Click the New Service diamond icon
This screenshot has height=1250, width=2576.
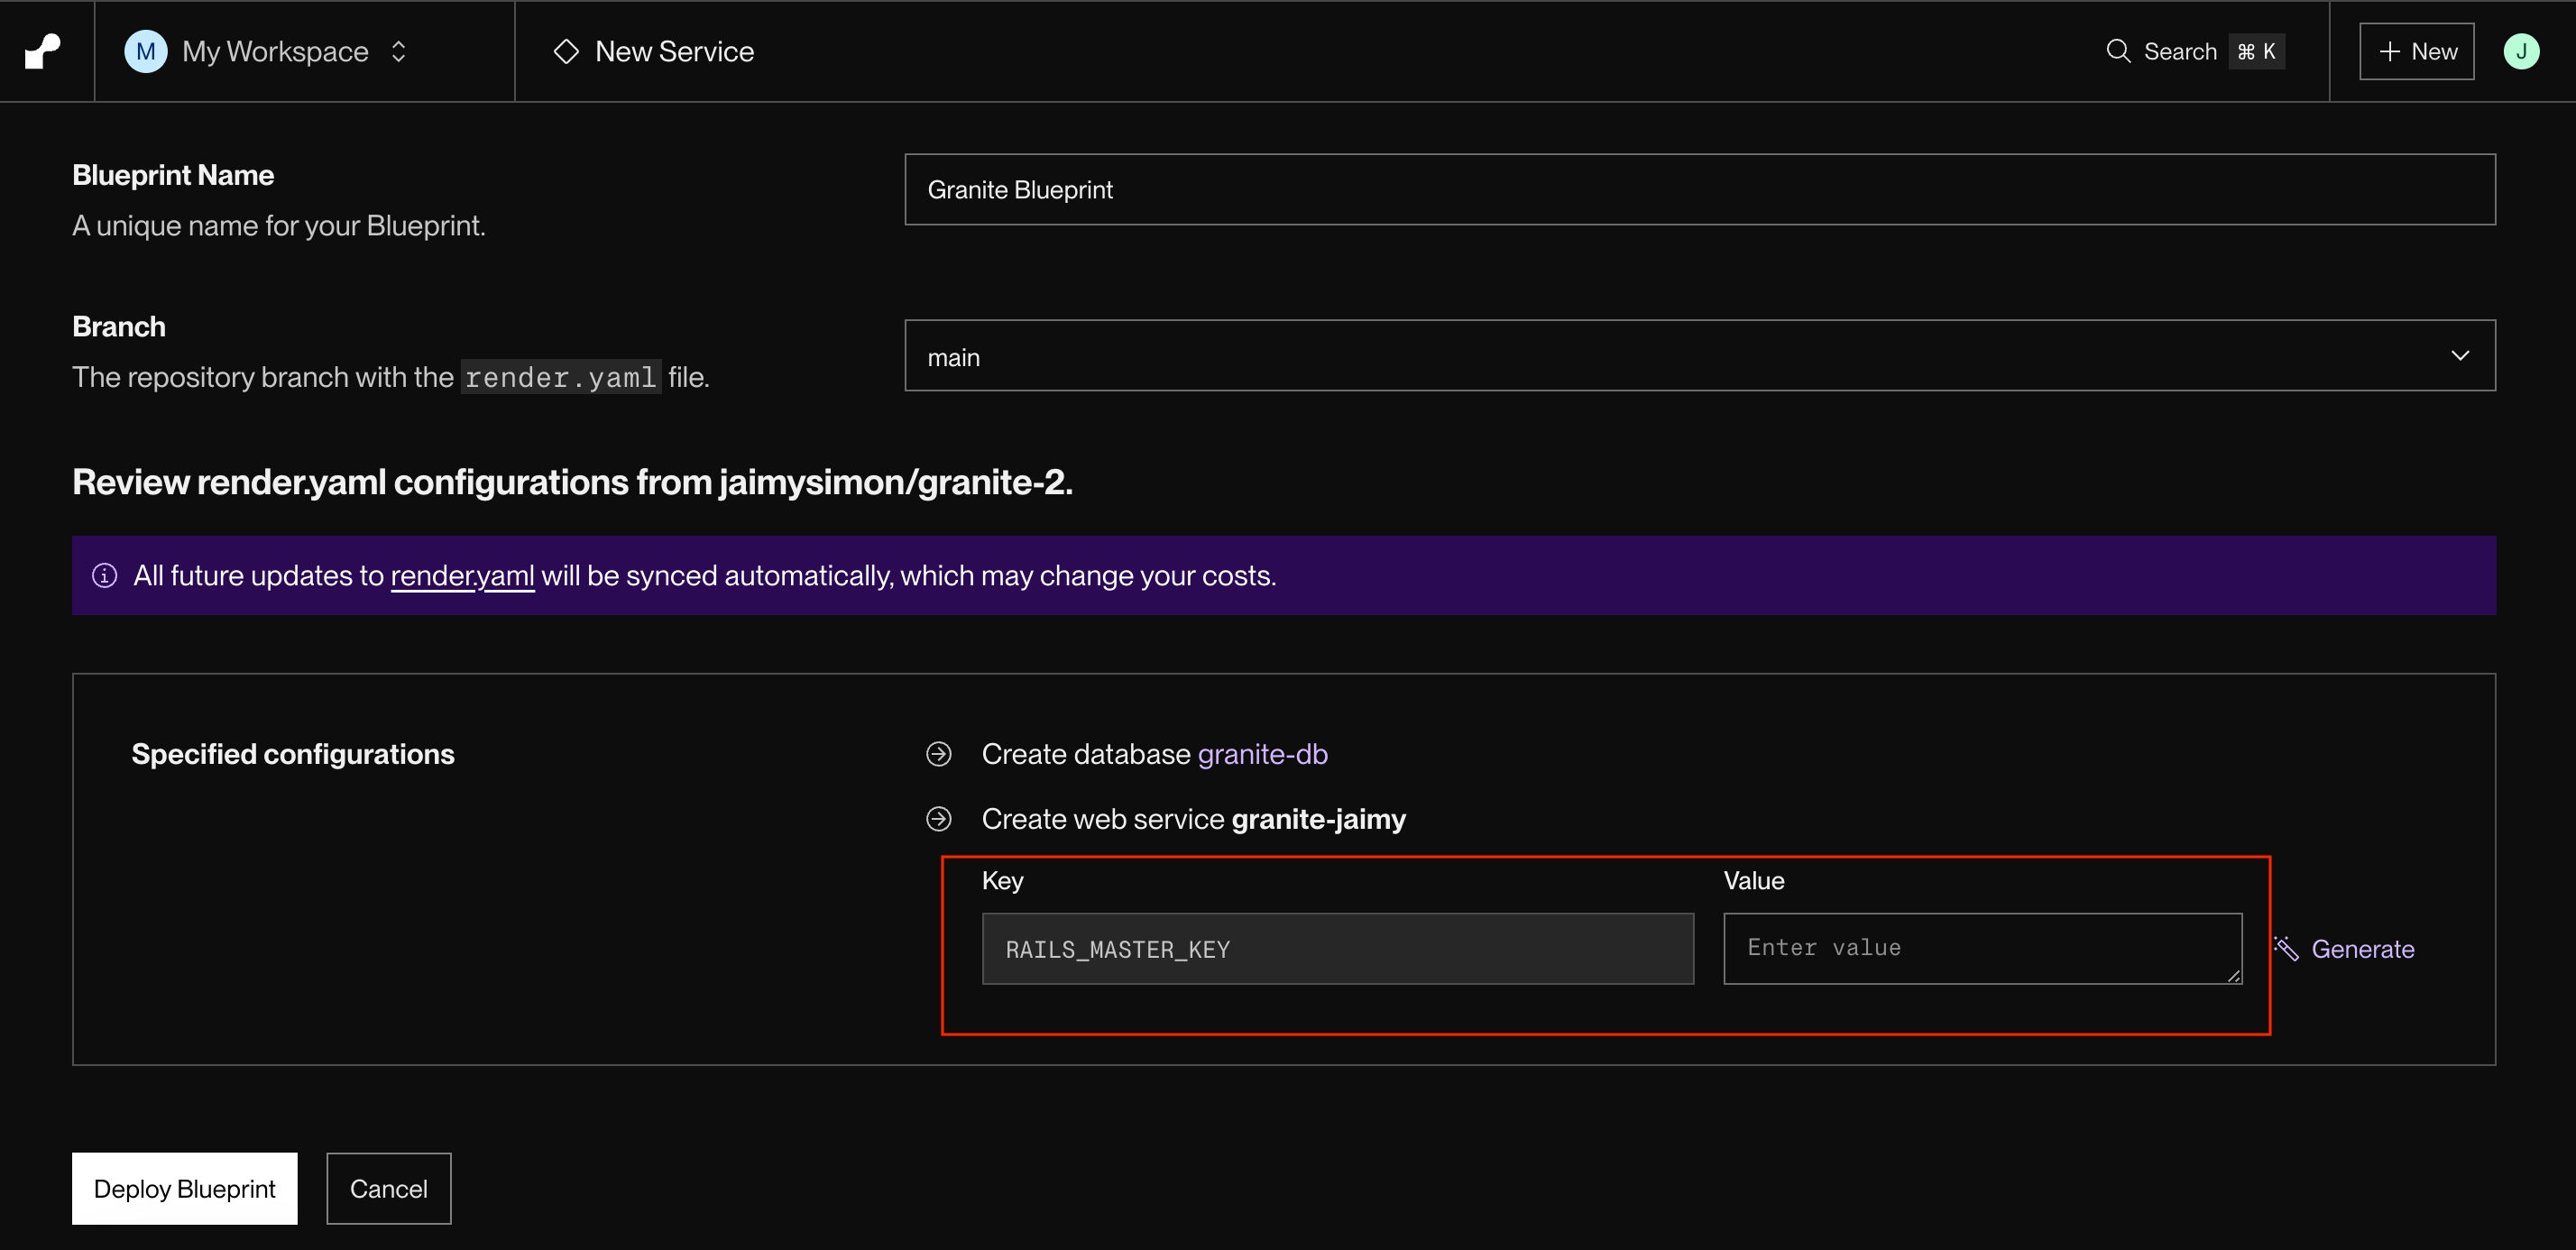point(566,51)
